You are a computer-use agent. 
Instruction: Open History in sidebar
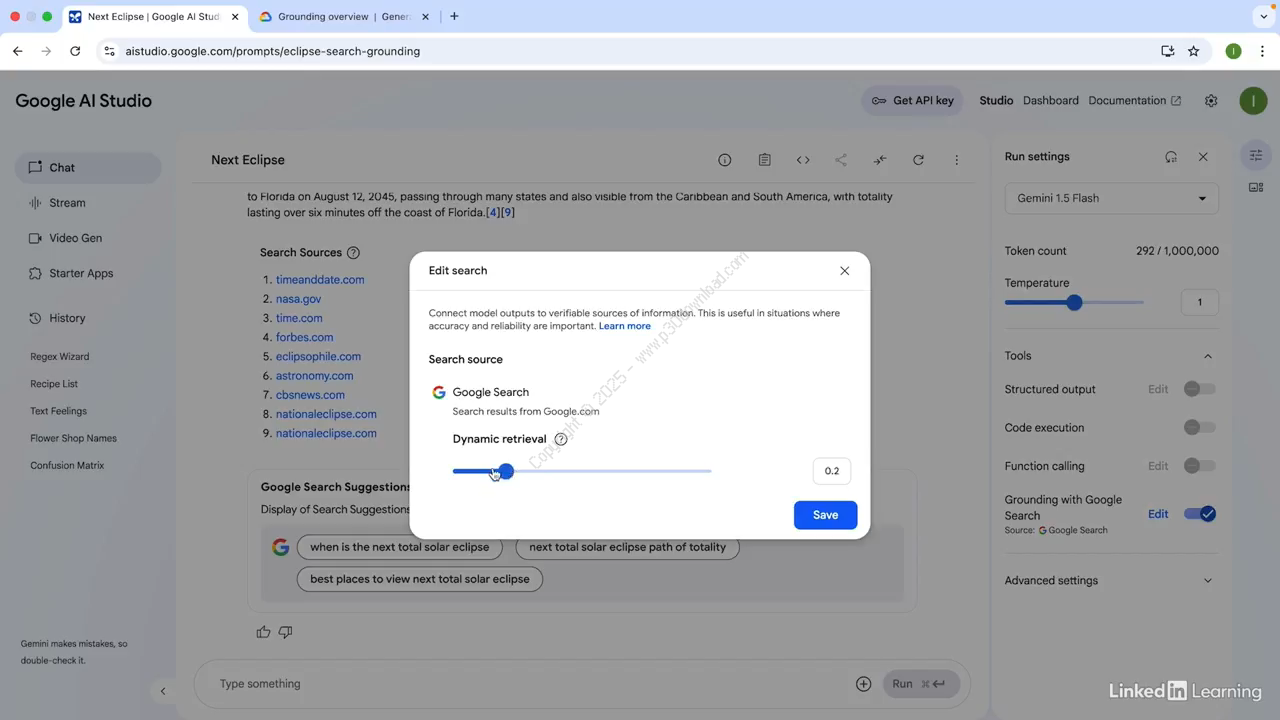pyautogui.click(x=67, y=318)
